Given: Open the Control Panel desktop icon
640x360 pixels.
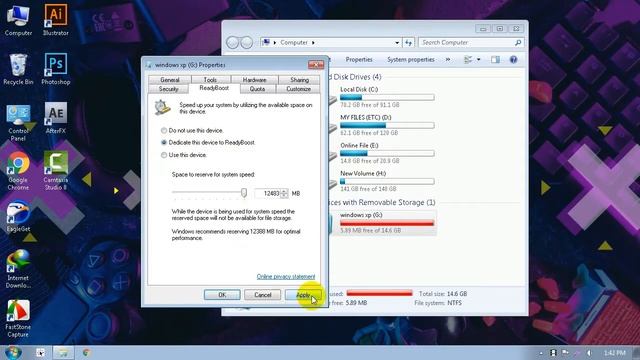Looking at the screenshot, I should coord(18,122).
